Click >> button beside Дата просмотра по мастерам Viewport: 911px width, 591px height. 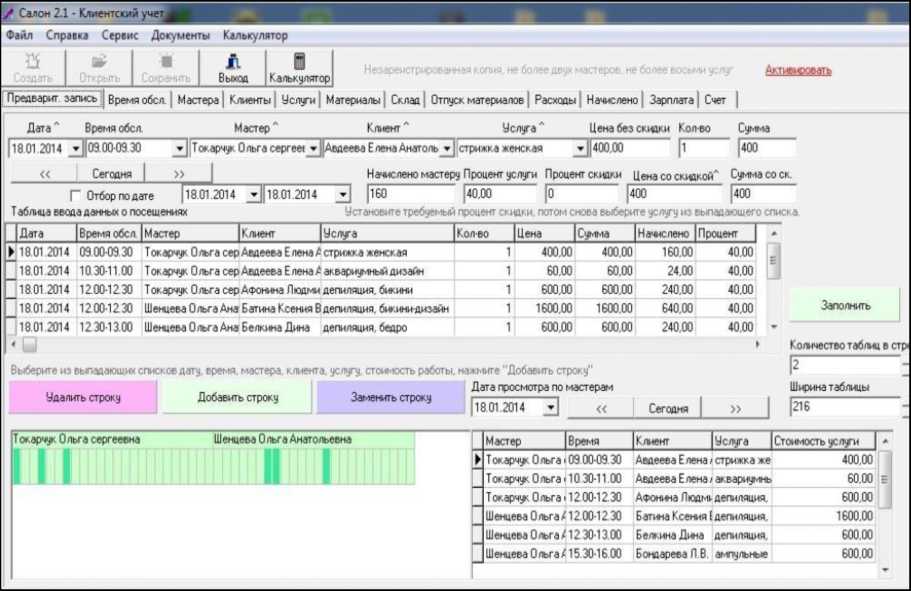point(735,409)
